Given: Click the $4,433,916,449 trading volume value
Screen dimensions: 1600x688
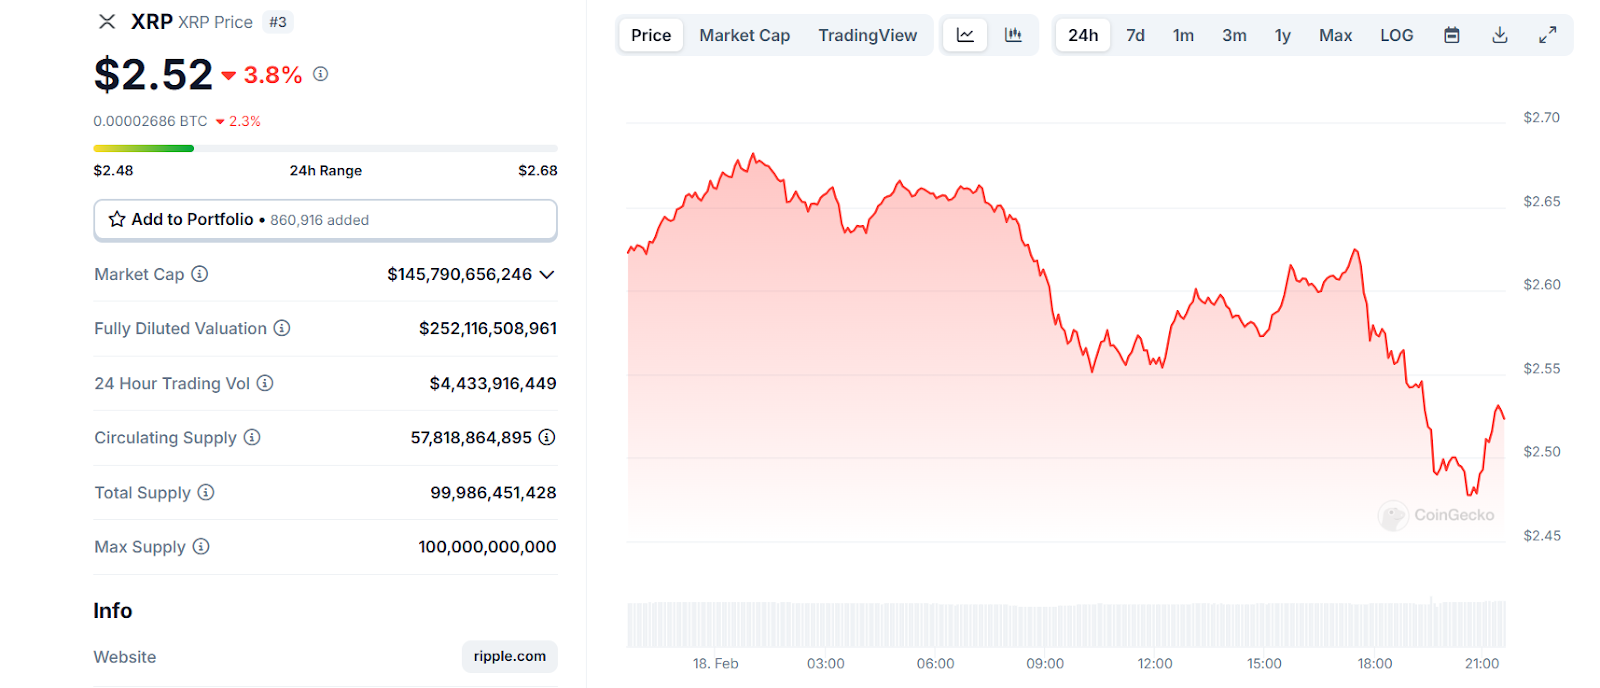Looking at the screenshot, I should 493,383.
